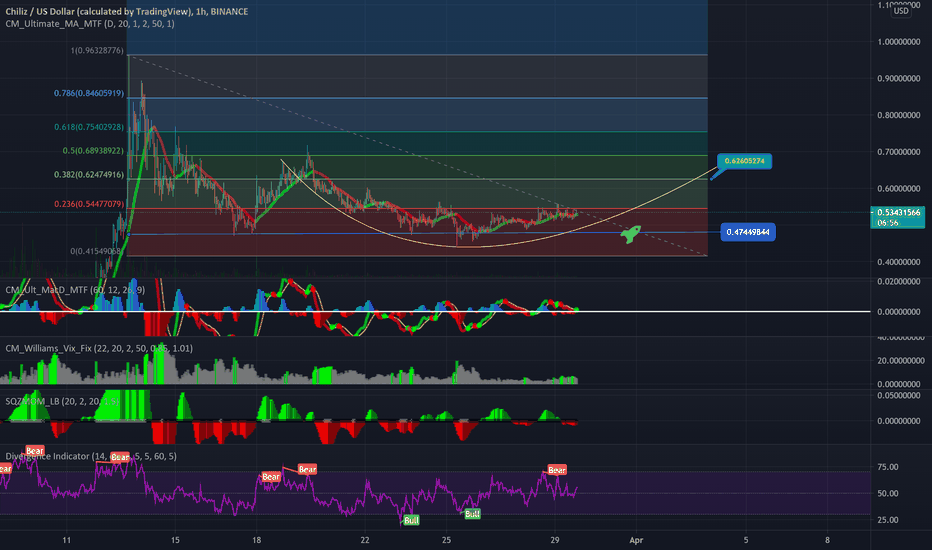Click Fibonacci level 1(0.96328776)
Image resolution: width=932 pixels, height=550 pixels.
coord(97,51)
